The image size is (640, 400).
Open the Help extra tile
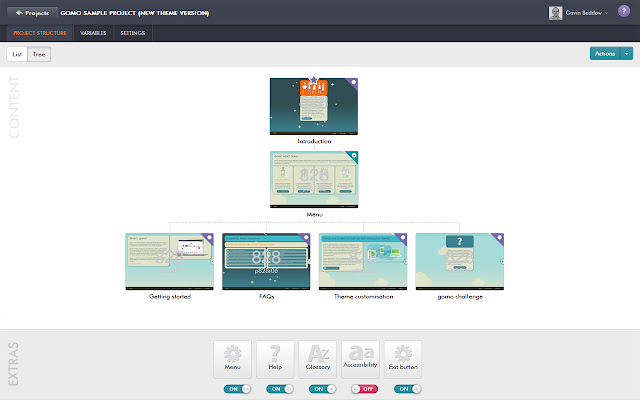coord(275,359)
